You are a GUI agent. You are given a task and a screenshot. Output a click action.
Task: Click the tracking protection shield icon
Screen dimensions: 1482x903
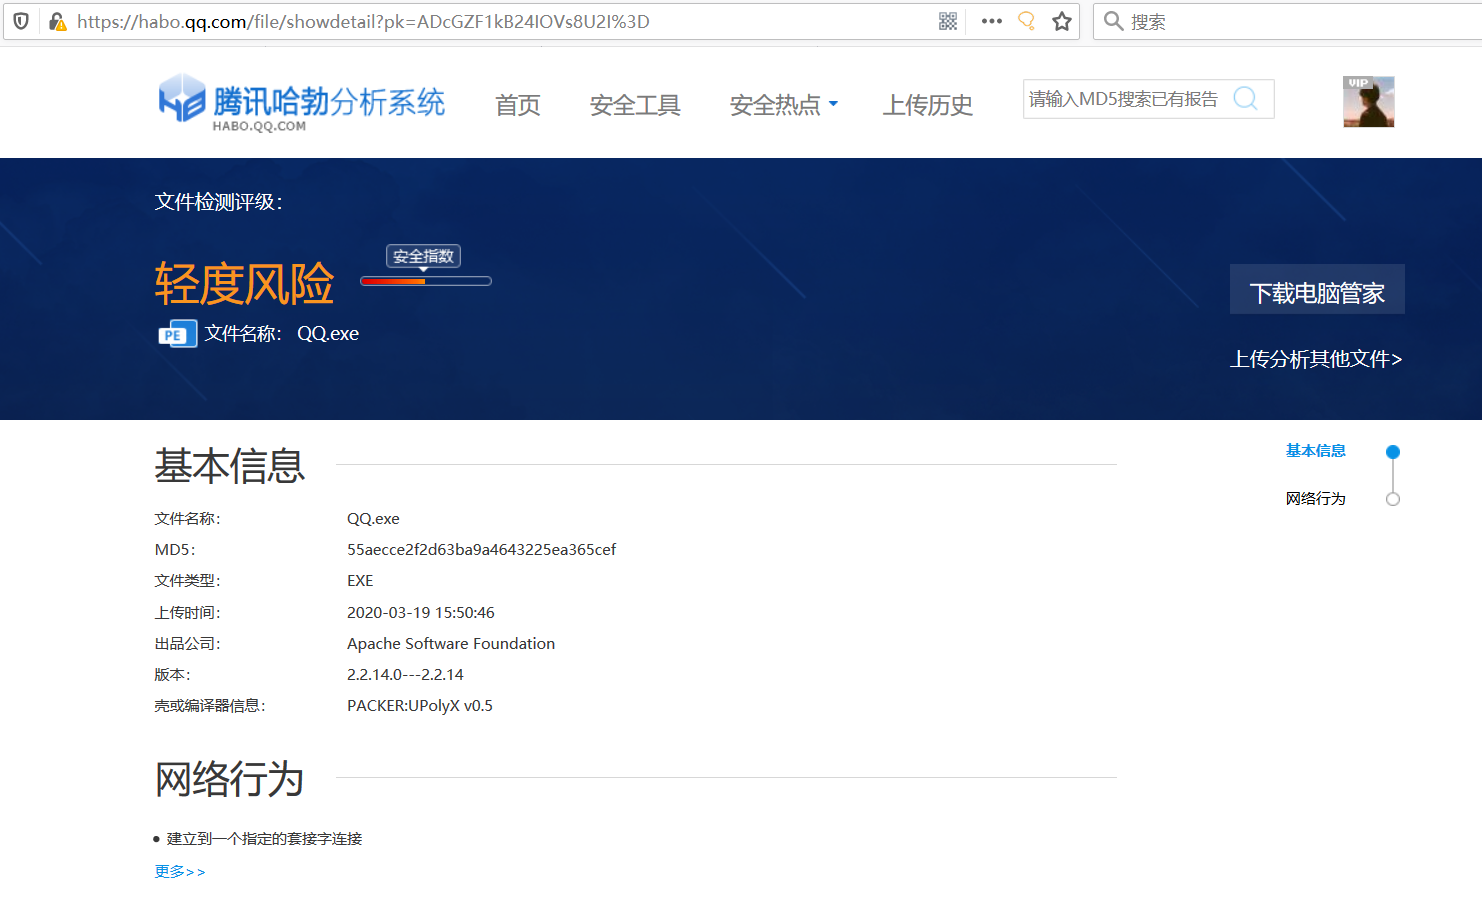[20, 20]
